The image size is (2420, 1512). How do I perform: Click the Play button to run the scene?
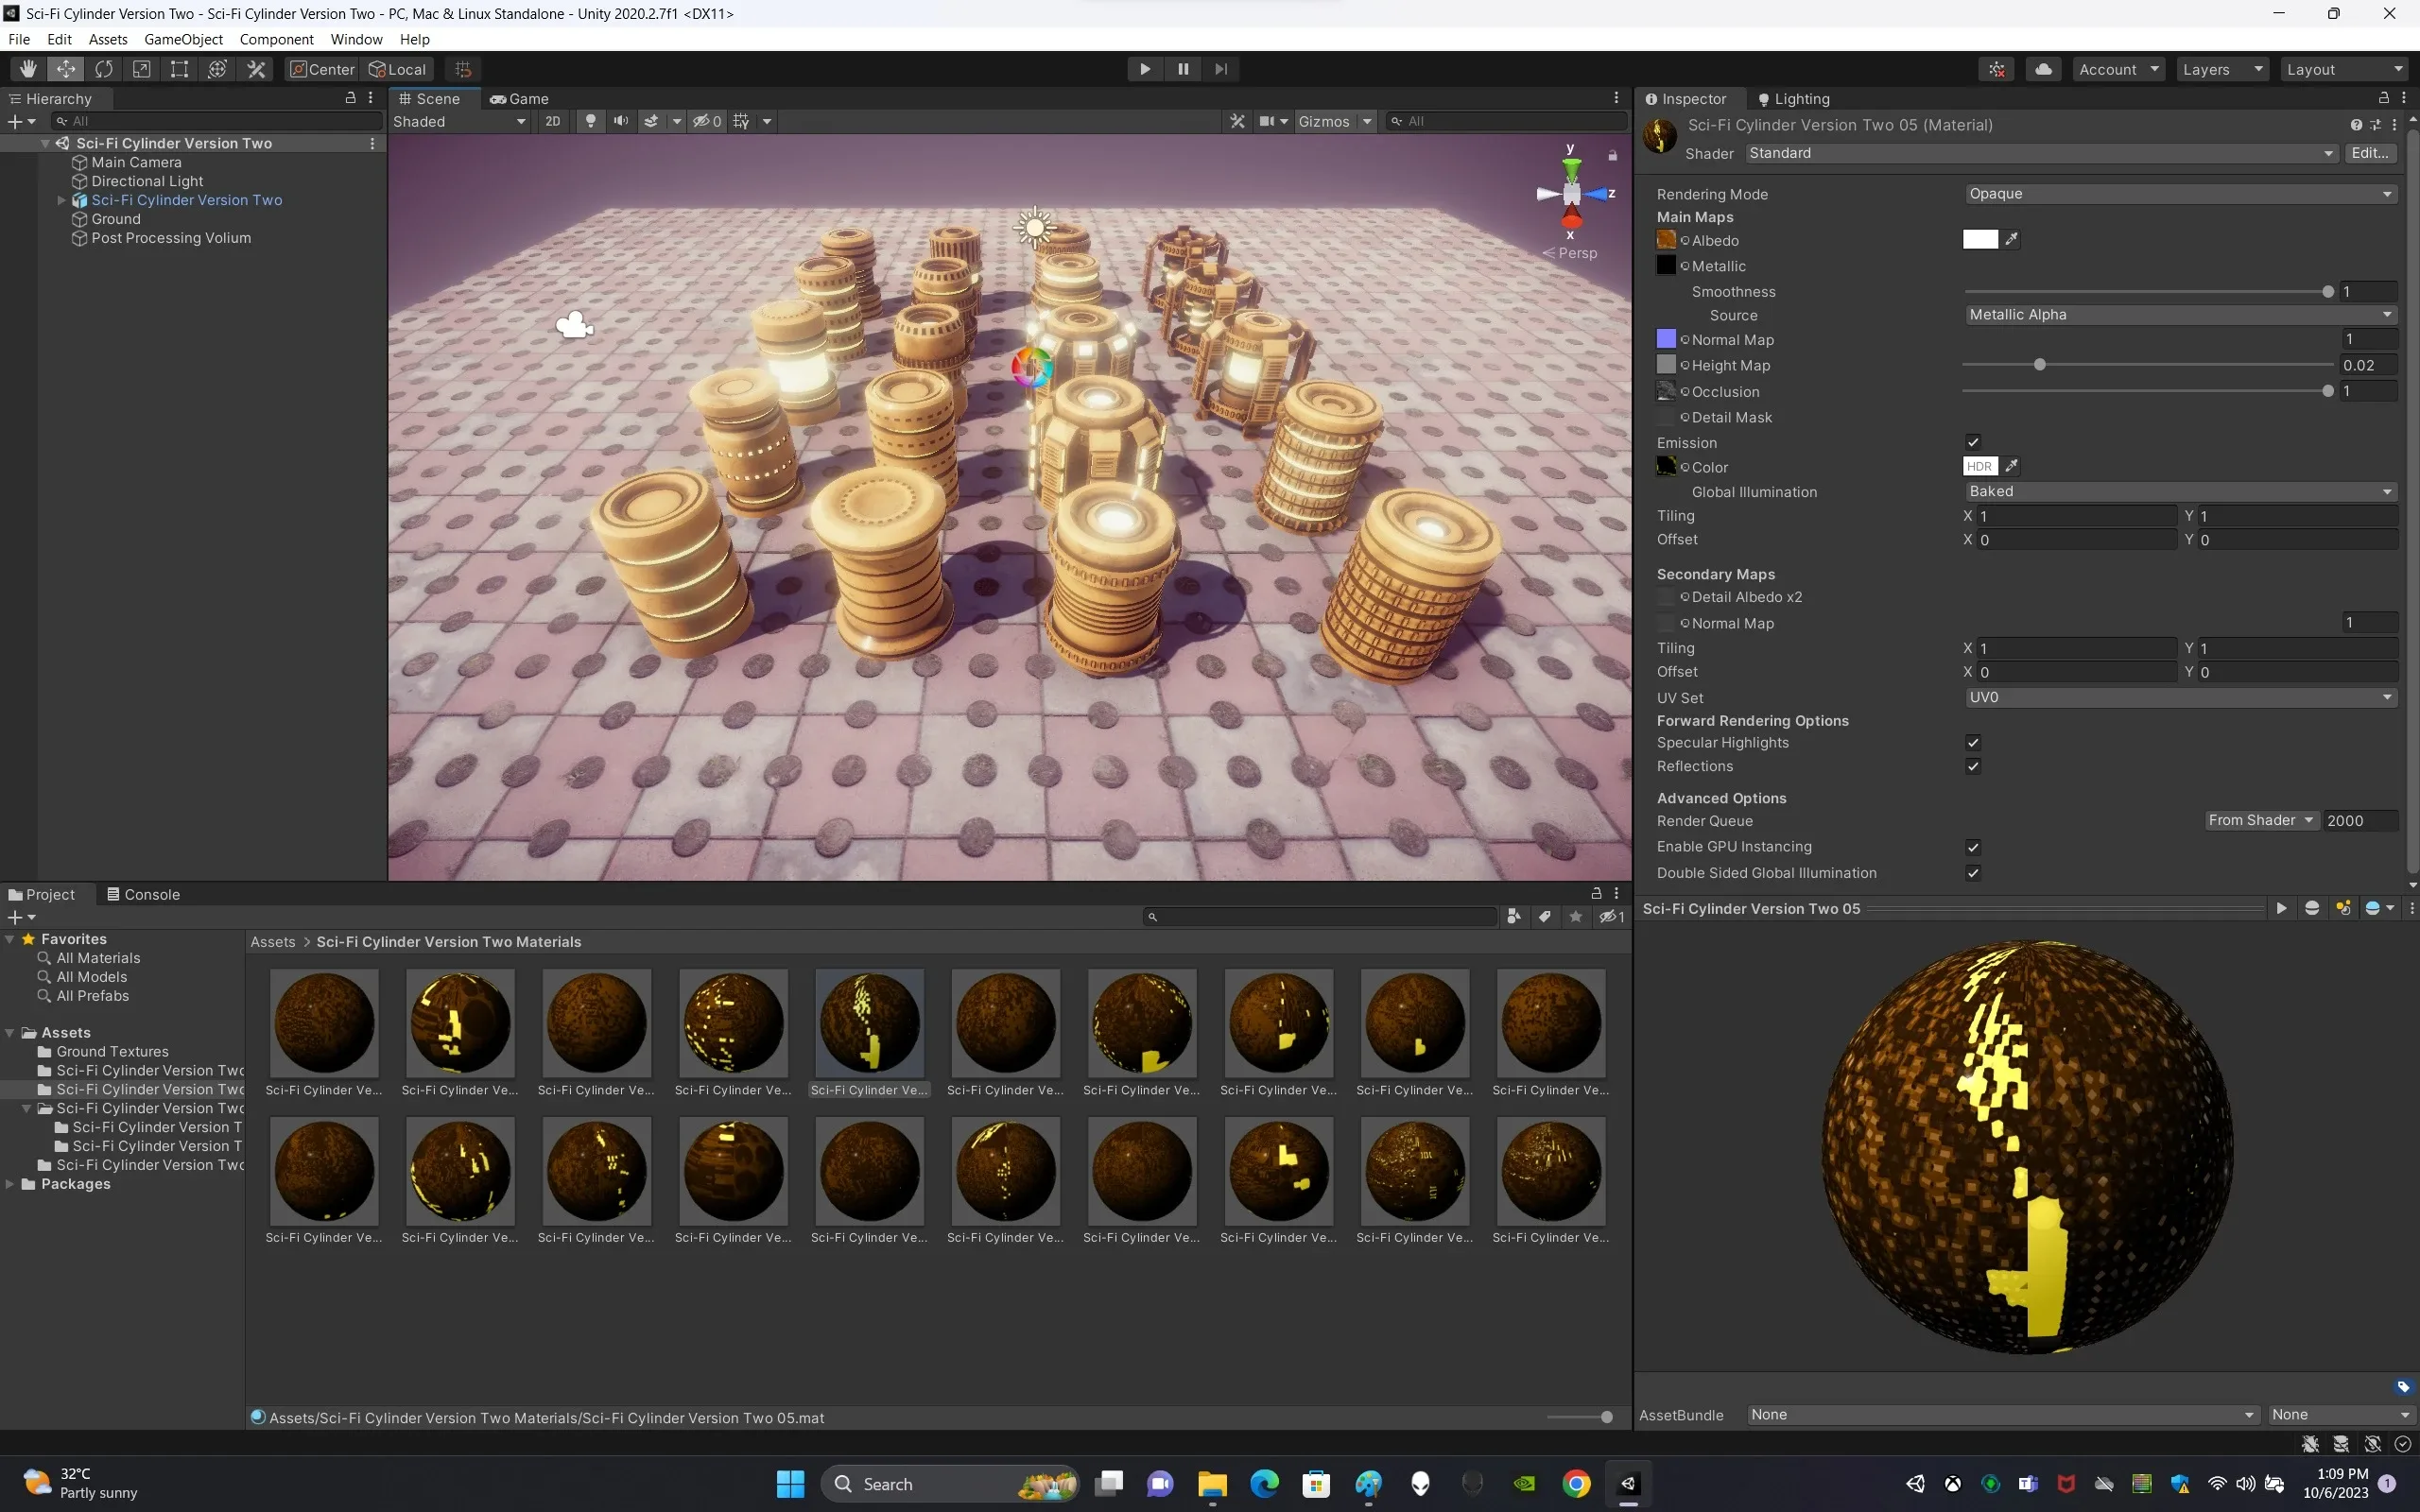pos(1145,68)
